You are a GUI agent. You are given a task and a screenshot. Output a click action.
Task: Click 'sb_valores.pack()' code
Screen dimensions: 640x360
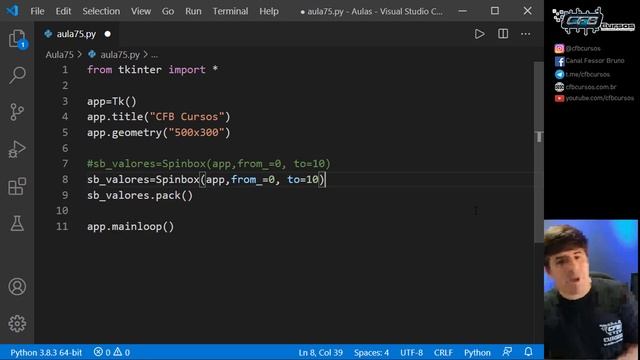(x=140, y=195)
